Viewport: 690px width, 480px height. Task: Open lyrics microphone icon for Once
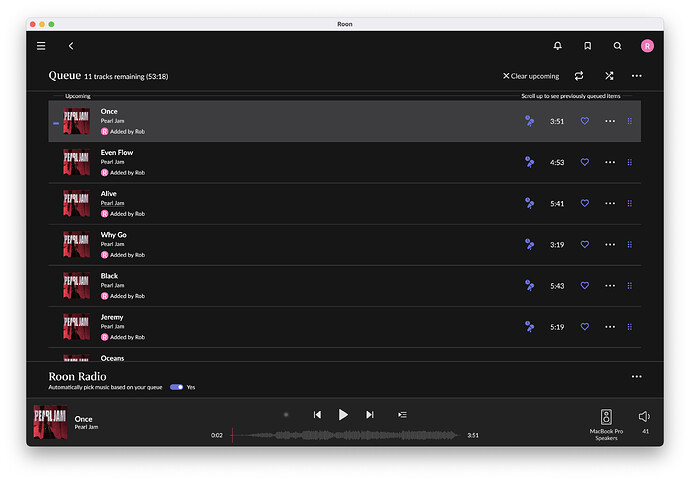point(529,121)
